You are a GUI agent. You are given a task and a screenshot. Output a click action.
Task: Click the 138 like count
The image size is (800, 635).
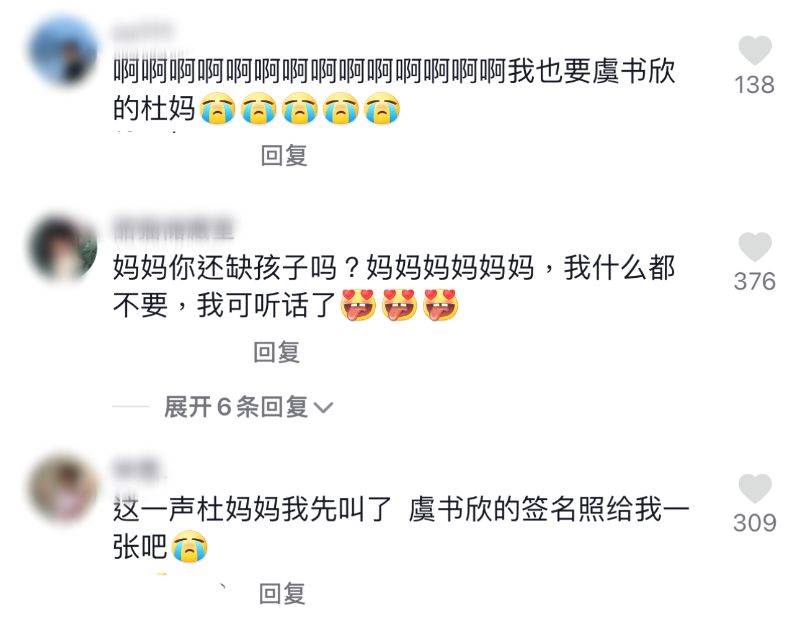coord(755,85)
